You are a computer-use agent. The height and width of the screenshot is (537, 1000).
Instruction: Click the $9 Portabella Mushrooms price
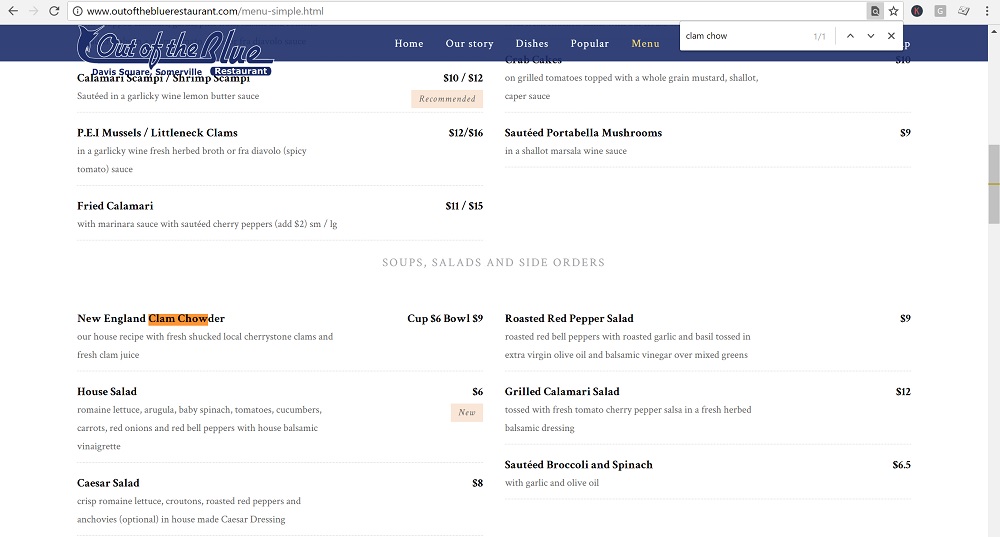pos(905,133)
